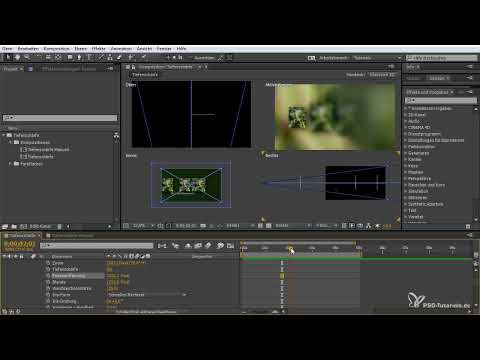The height and width of the screenshot is (360, 480).
Task: Select the Pan Behind anchor point tool
Action: click(58, 57)
